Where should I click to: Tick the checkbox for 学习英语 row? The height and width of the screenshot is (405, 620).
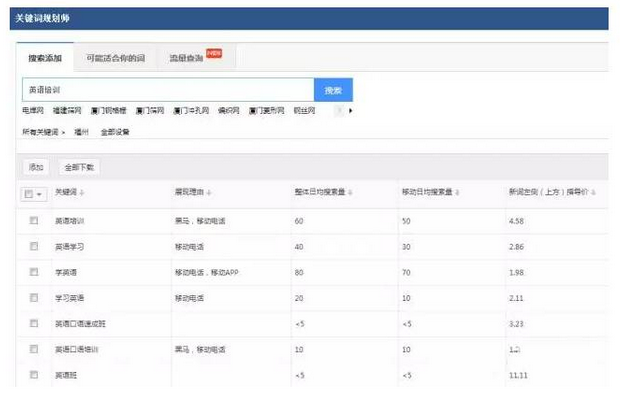coord(34,297)
